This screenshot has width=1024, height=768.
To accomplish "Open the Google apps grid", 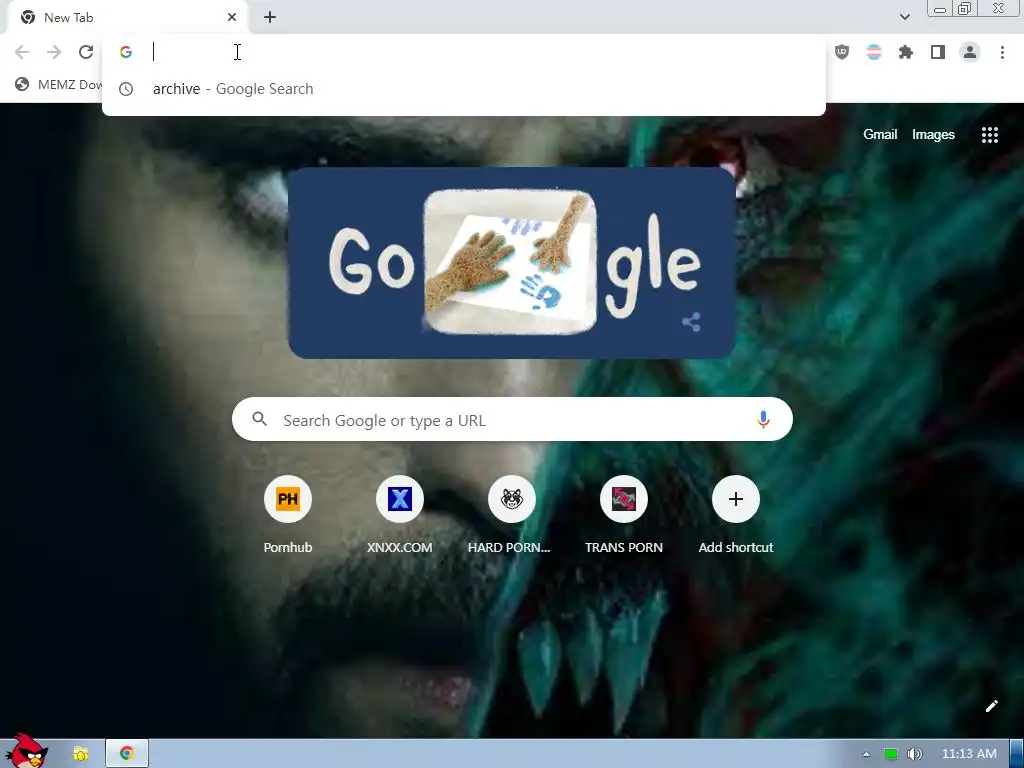I will 990,135.
